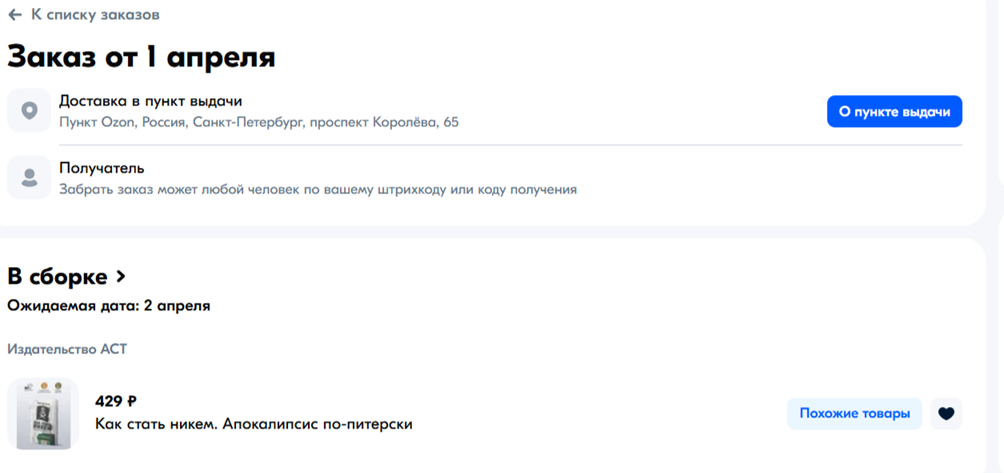Click the divider between delivery and recipient
Image resolution: width=1004 pixels, height=473 pixels.
point(511,145)
